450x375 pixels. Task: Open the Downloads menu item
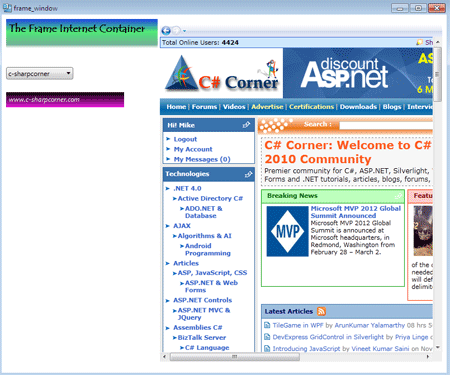coord(358,107)
